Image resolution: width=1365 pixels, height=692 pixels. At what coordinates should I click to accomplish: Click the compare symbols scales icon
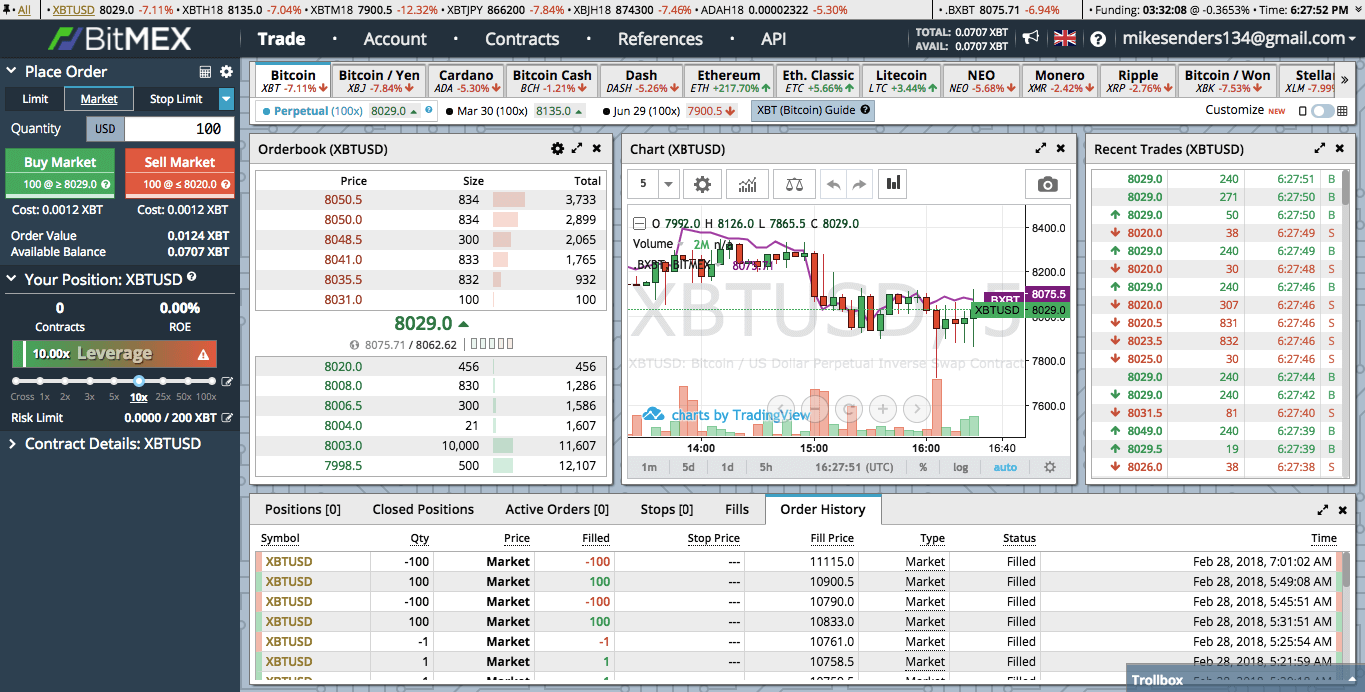pyautogui.click(x=794, y=184)
